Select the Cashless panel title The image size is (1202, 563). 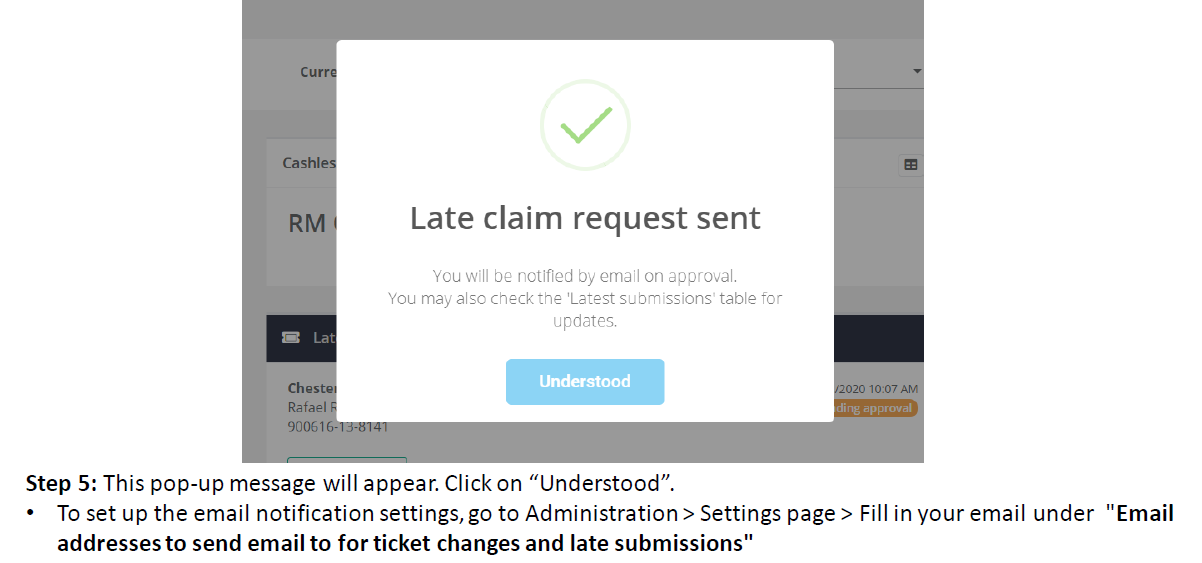(308, 163)
